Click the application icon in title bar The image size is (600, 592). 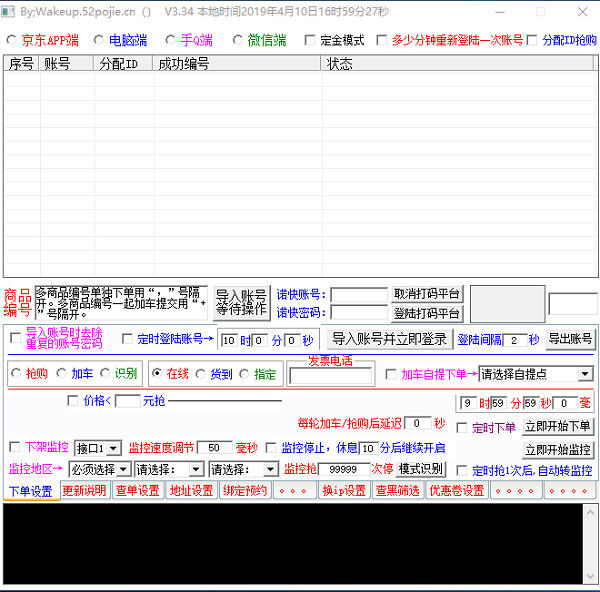[10, 12]
